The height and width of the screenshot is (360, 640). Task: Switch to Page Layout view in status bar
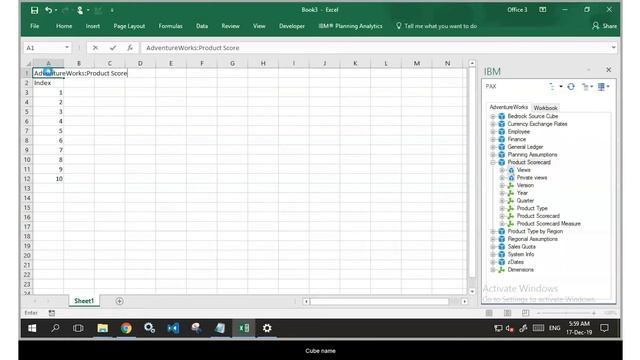pyautogui.click(x=507, y=313)
